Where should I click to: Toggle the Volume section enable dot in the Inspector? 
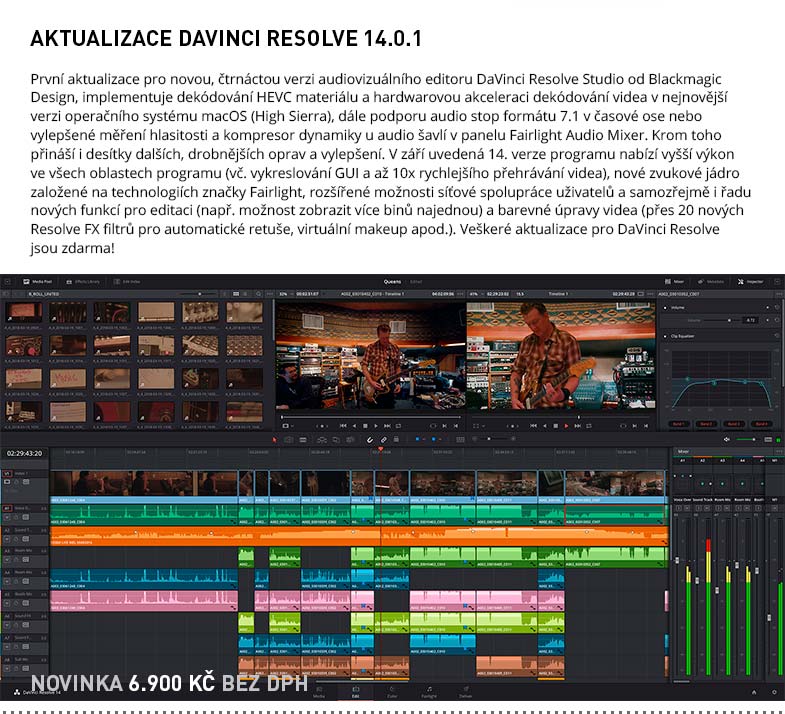coord(665,308)
